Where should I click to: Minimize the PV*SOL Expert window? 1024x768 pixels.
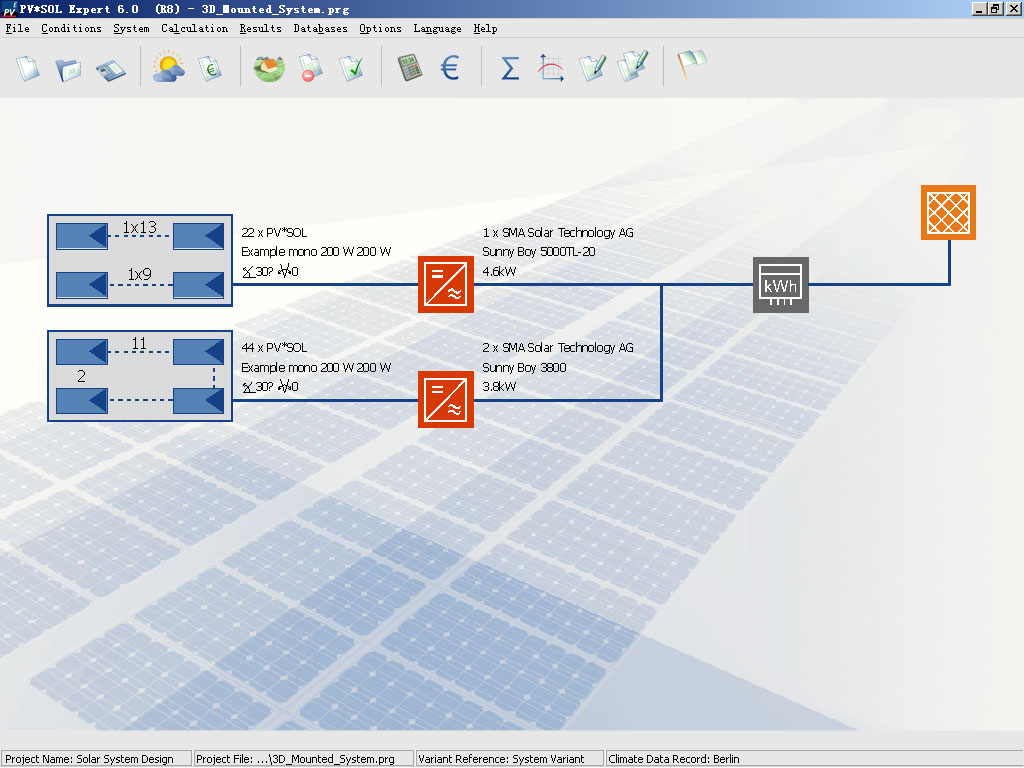(x=979, y=8)
